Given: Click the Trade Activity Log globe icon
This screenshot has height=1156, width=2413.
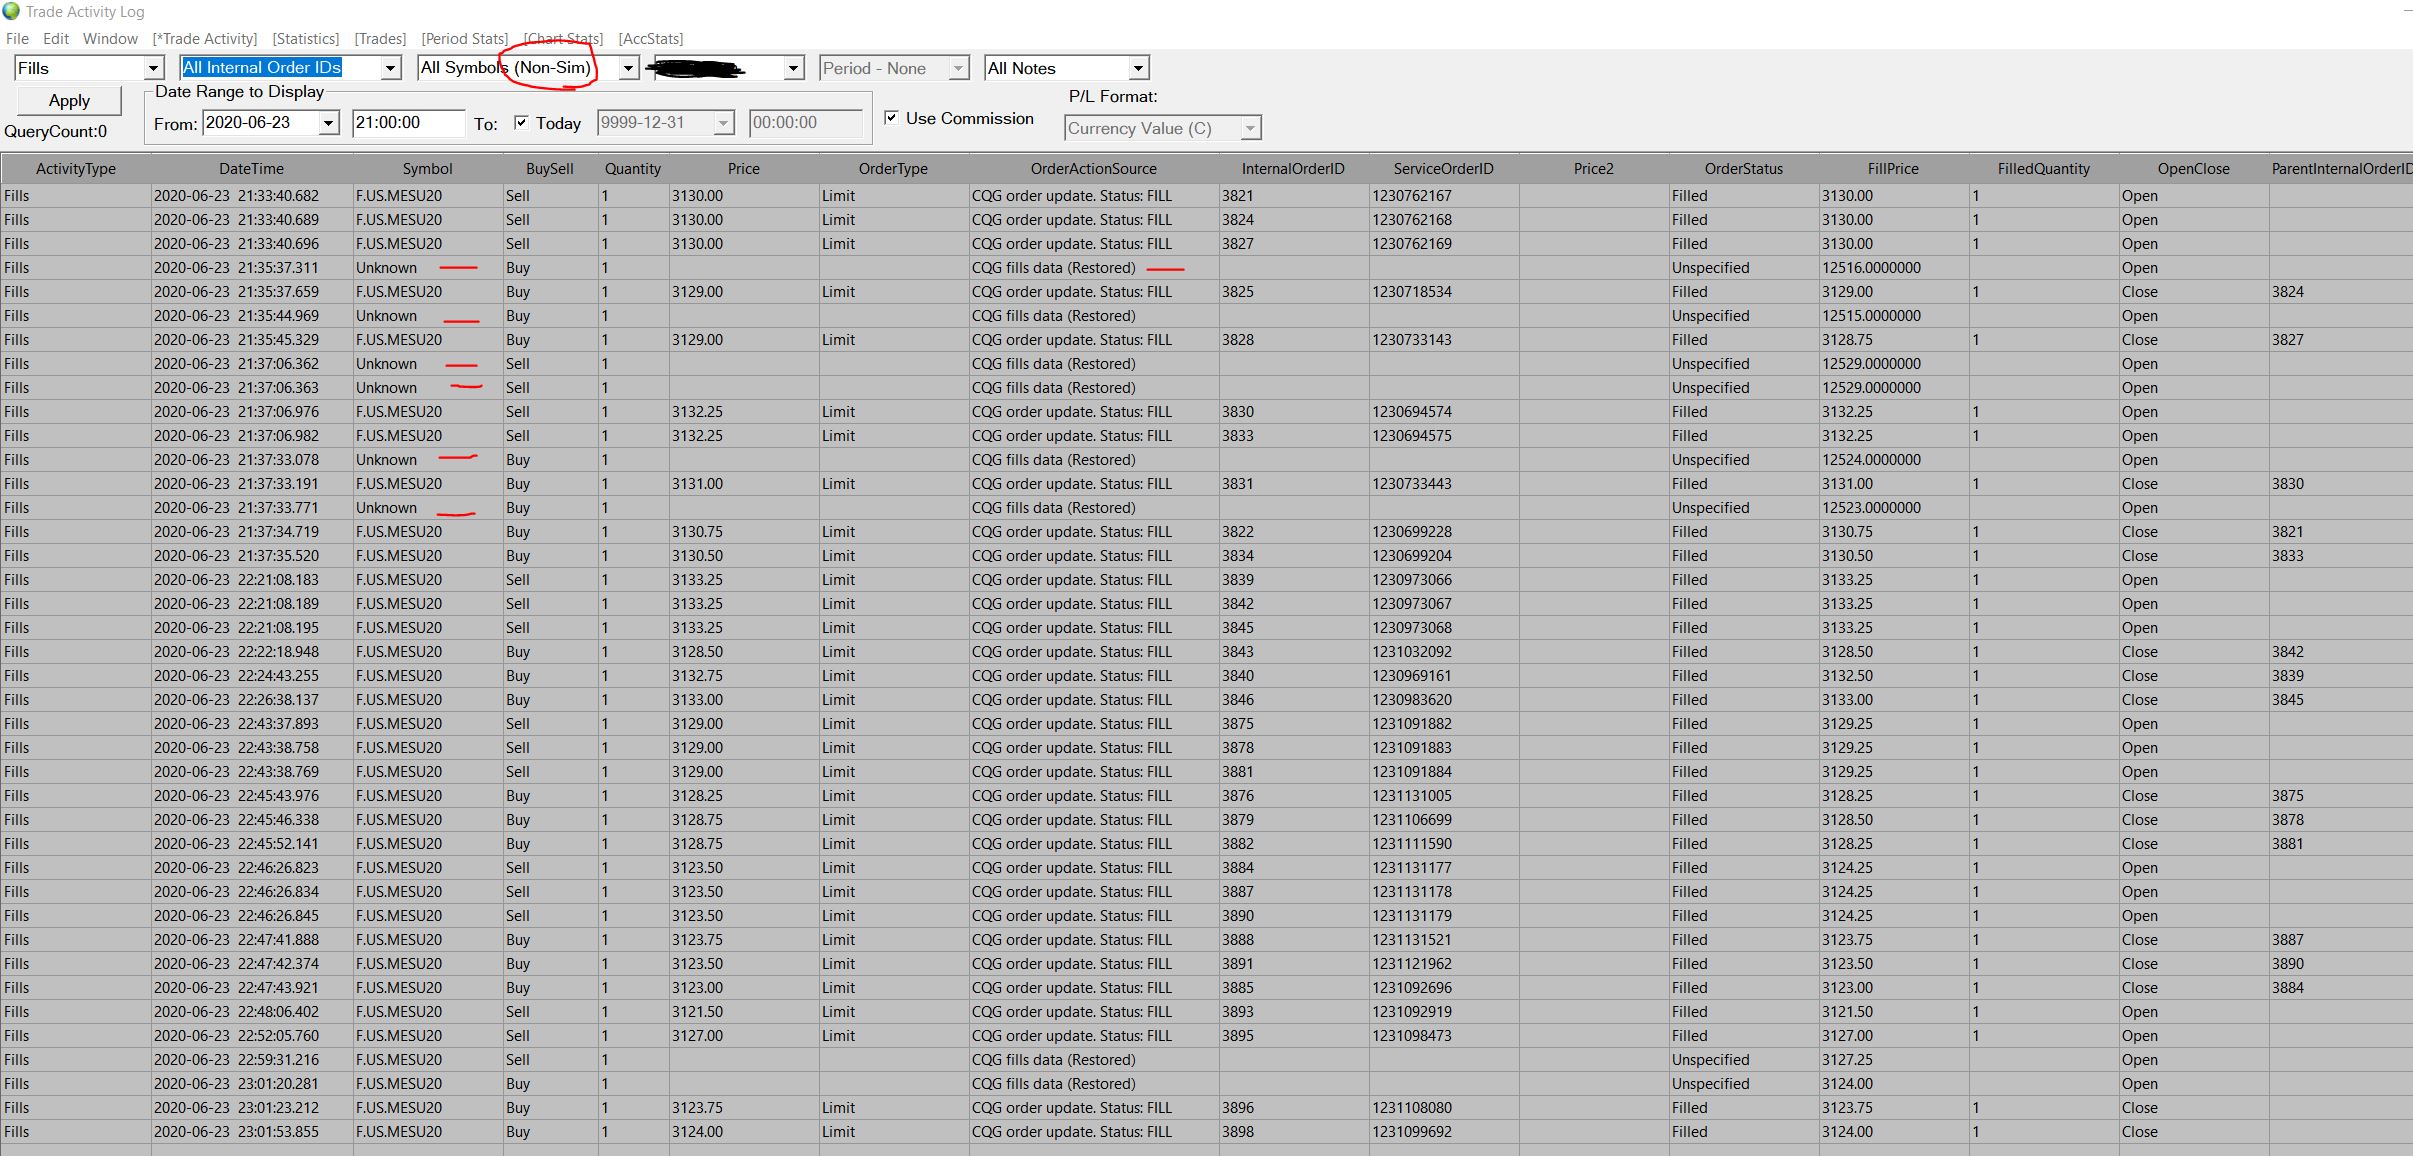Looking at the screenshot, I should [11, 11].
